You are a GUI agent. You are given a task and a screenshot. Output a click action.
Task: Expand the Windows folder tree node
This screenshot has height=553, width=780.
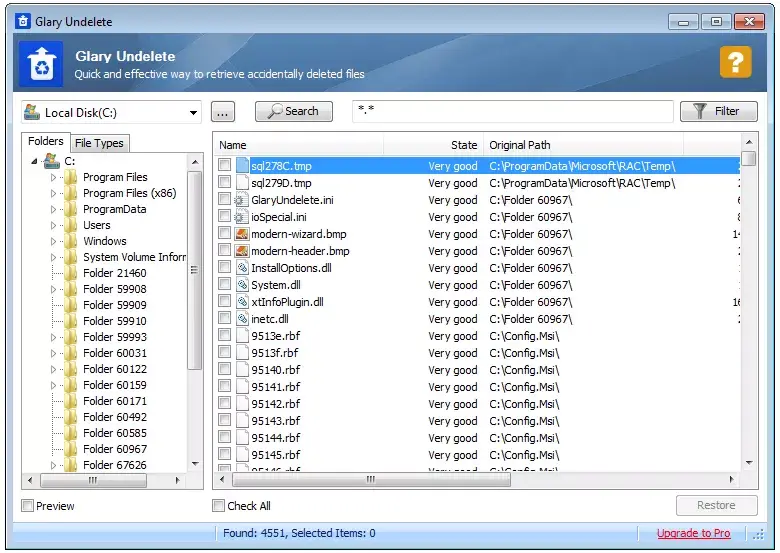pos(54,241)
